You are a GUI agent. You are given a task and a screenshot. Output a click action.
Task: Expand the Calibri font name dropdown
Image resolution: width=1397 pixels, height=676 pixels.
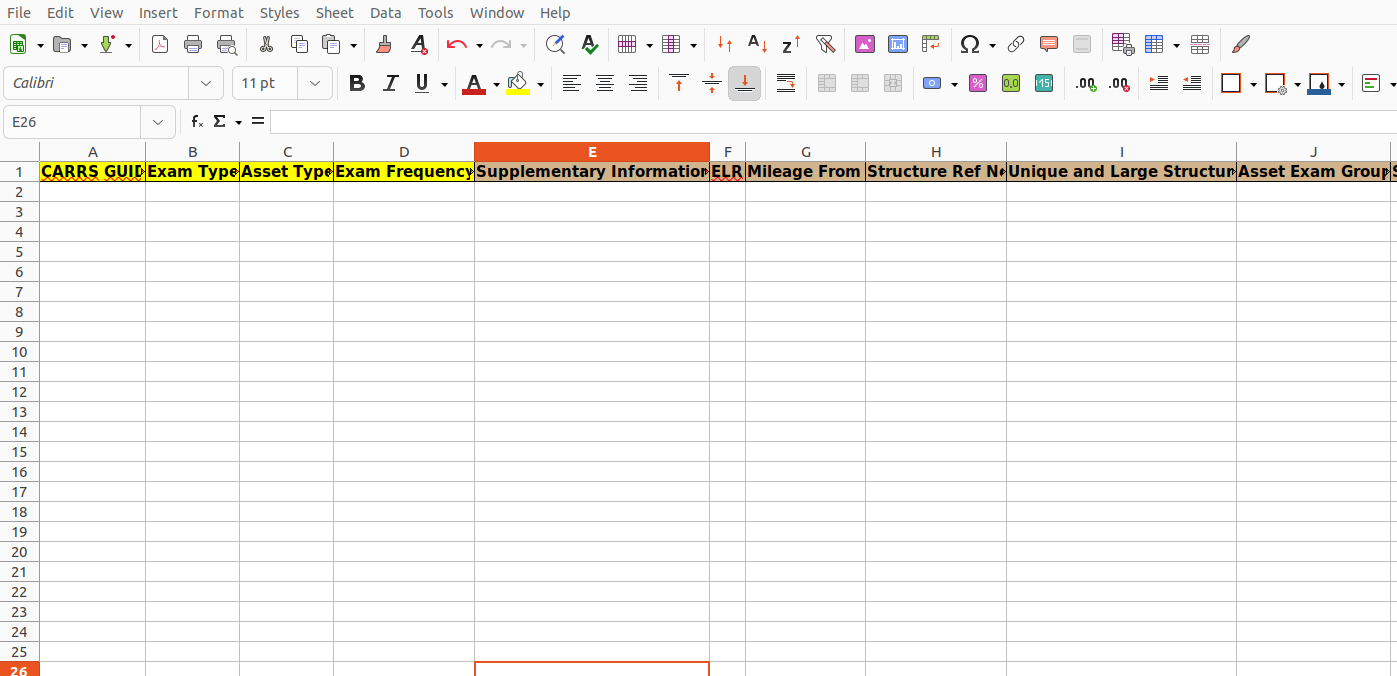click(x=206, y=83)
